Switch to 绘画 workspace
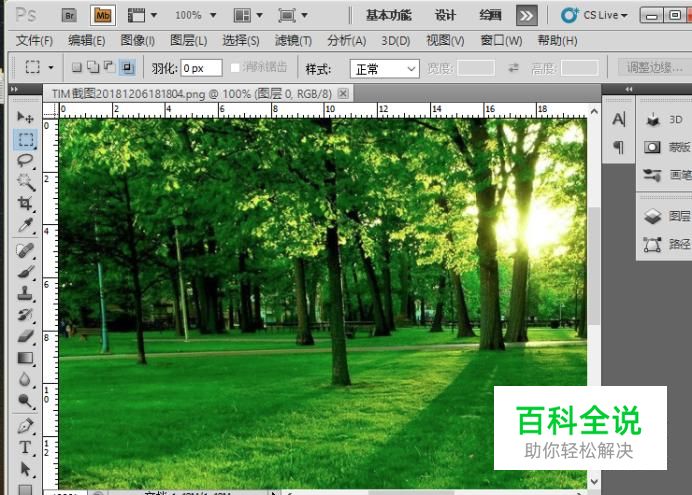The image size is (692, 495). coord(490,15)
